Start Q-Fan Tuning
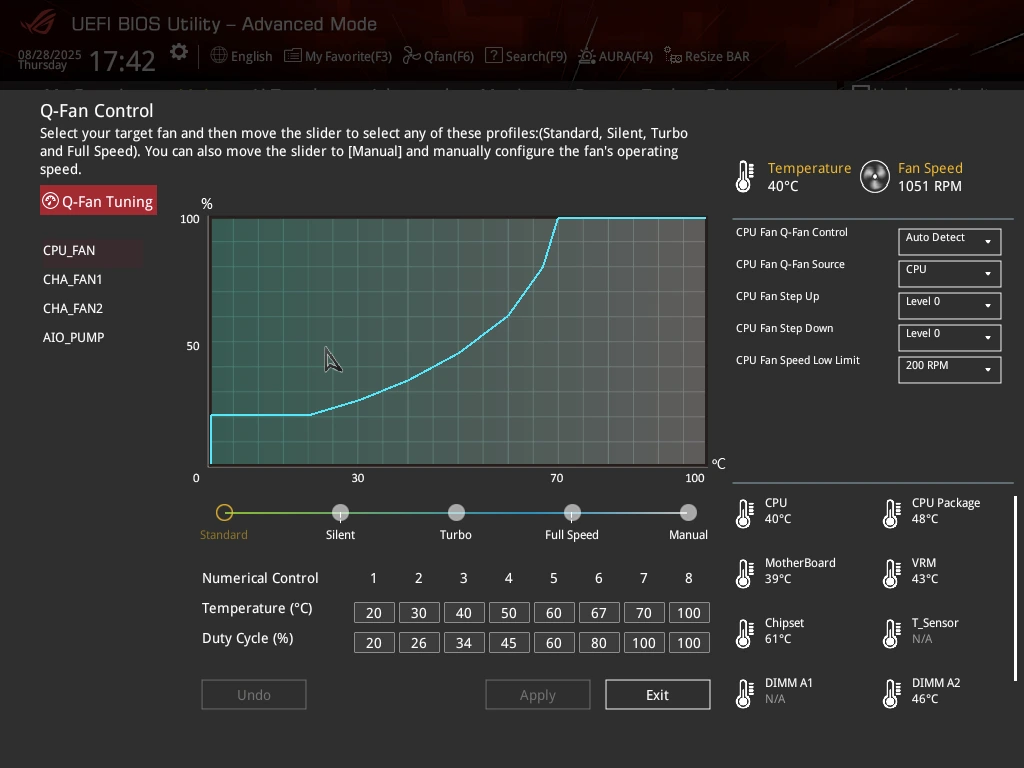 click(x=98, y=201)
